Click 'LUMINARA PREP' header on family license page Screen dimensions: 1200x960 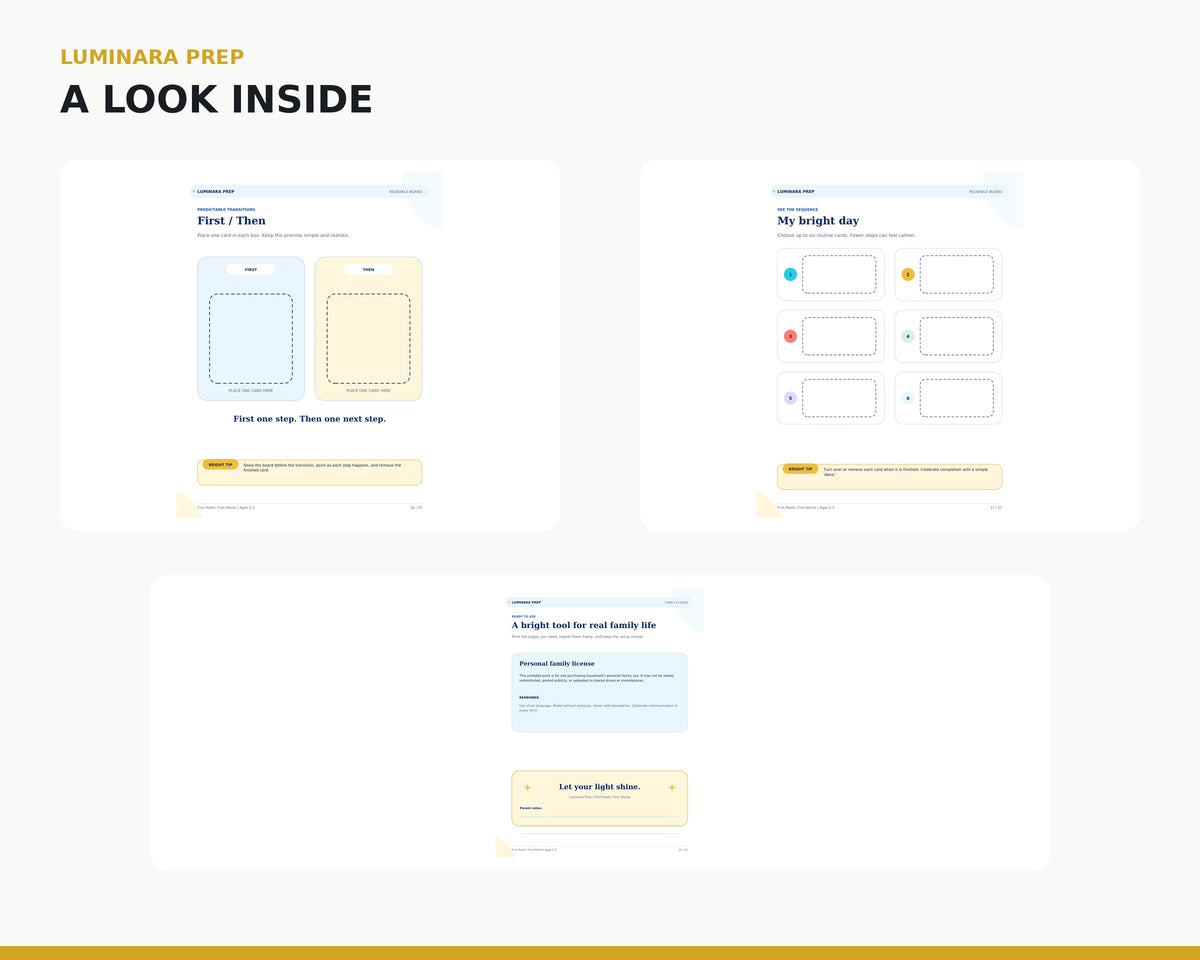(x=527, y=603)
